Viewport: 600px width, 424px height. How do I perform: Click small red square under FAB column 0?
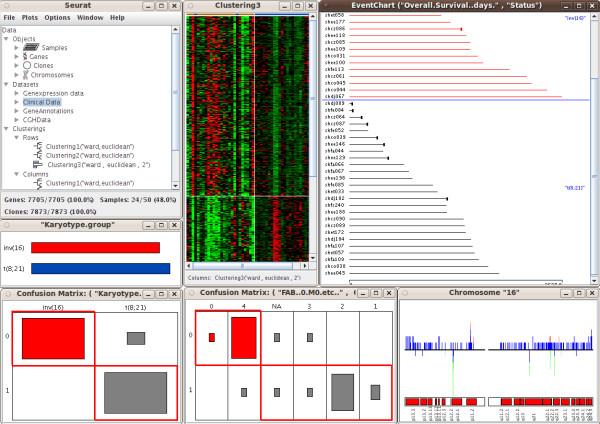(212, 337)
